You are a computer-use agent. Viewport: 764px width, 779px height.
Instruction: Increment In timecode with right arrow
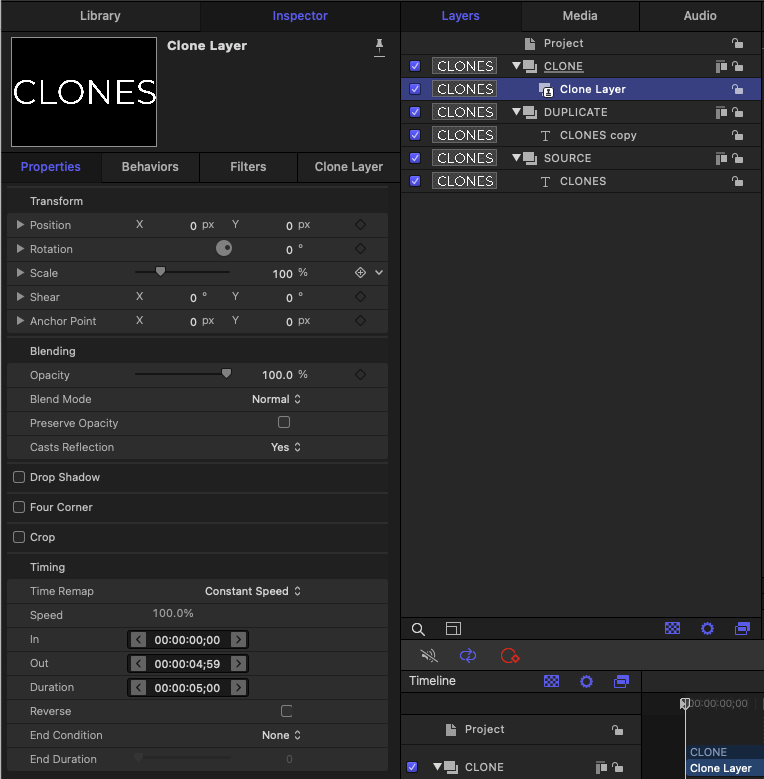click(239, 639)
